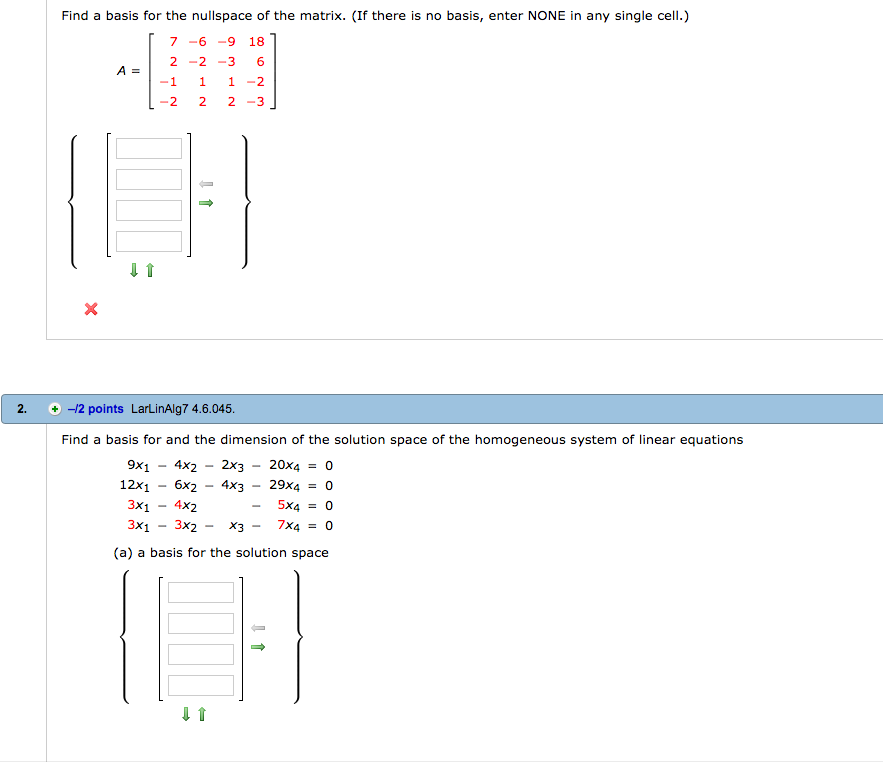Viewport: 883px width, 762px height.
Task: Click the second answer cell of problem 1 matrix
Action: click(x=148, y=179)
